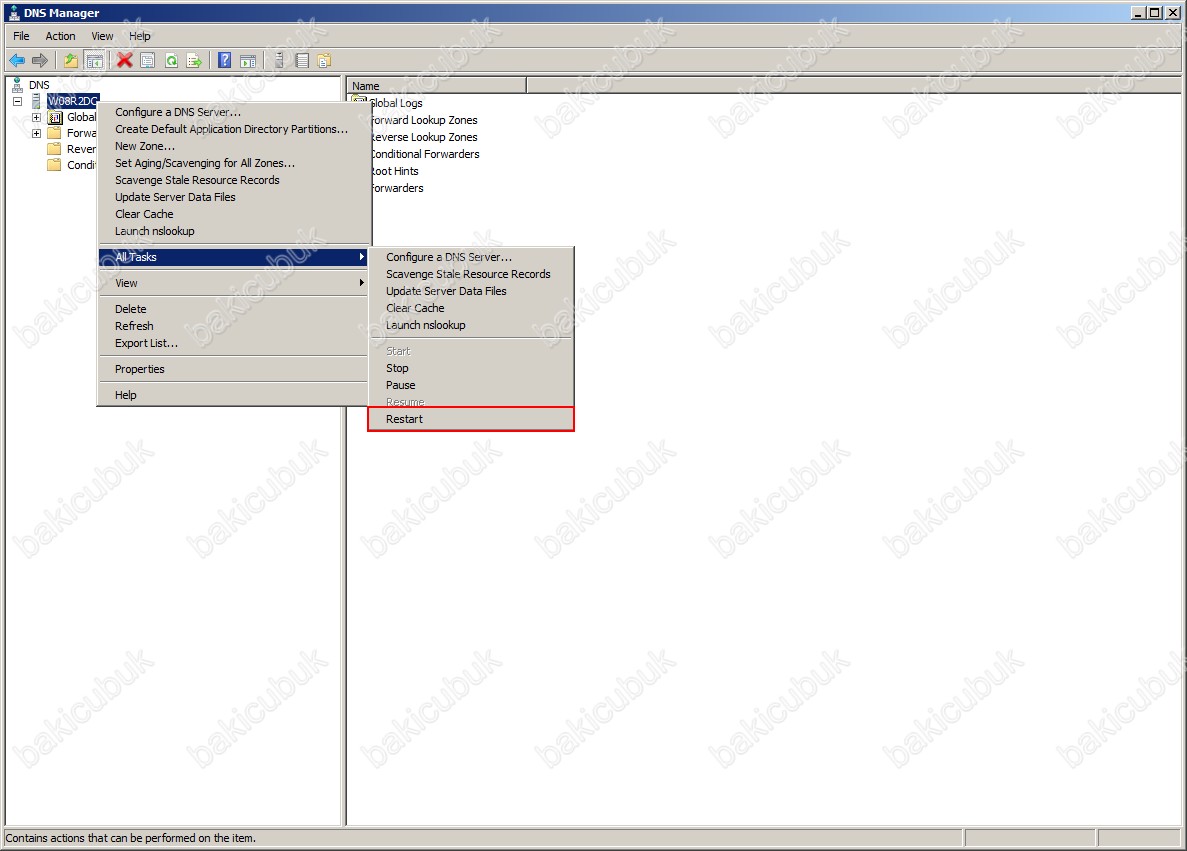Screen dimensions: 1187x851
Task: Click the Conditional Forwarders folder icon in tree
Action: click(x=55, y=165)
